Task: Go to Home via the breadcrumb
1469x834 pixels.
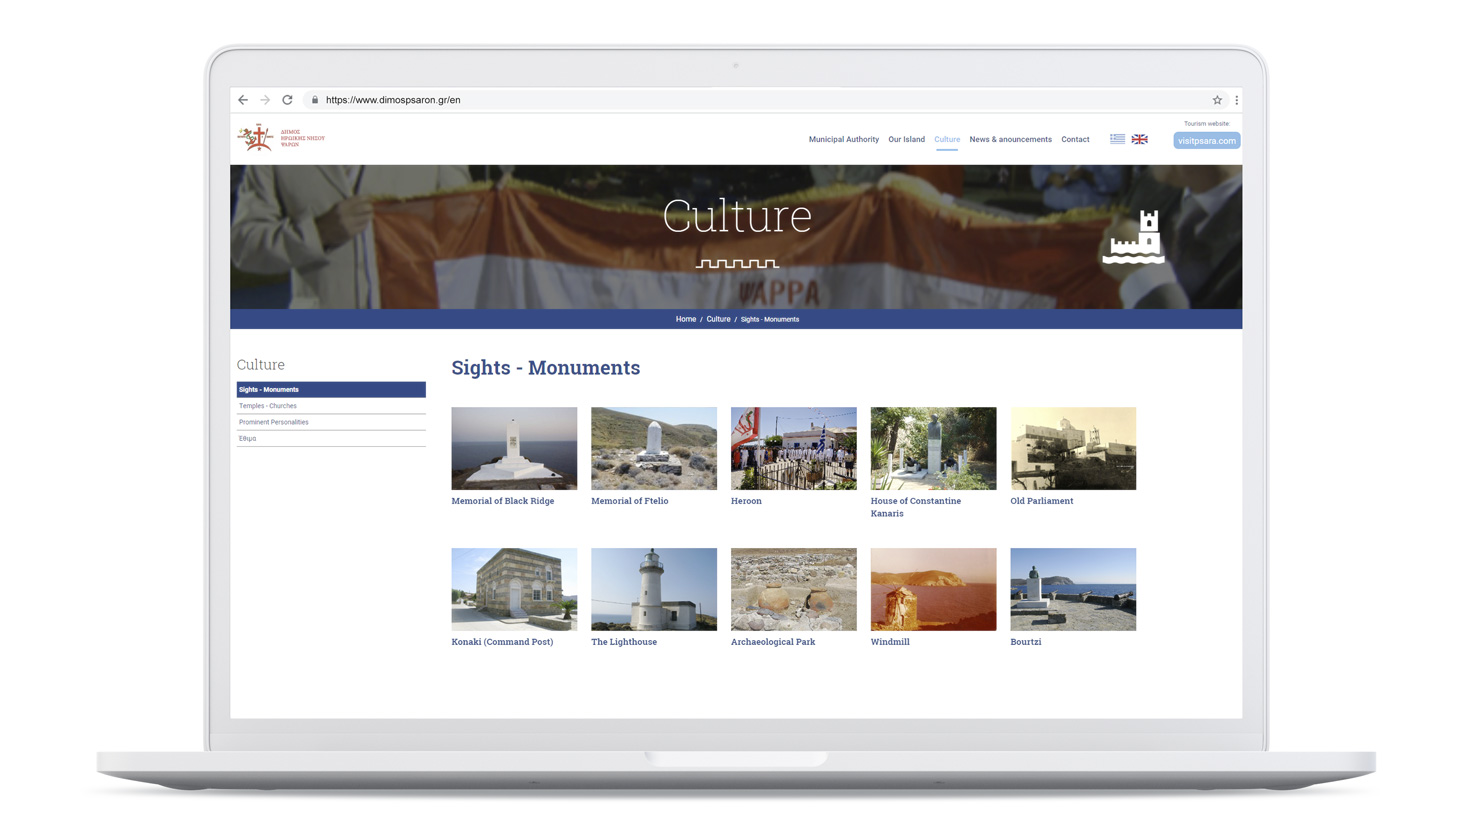Action: pyautogui.click(x=685, y=319)
